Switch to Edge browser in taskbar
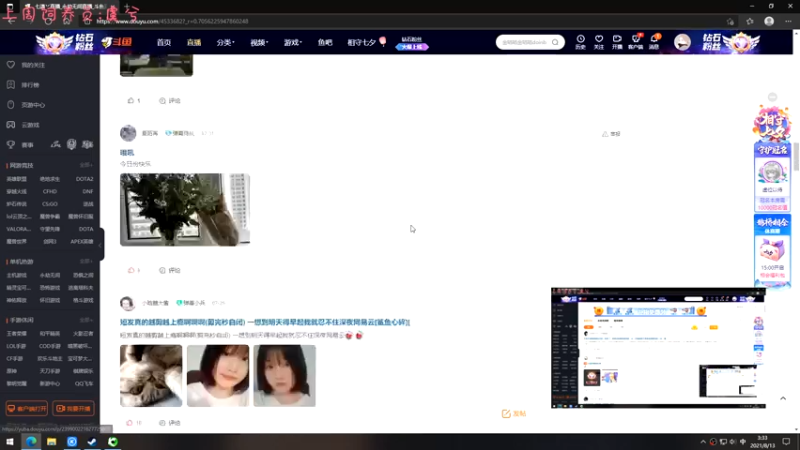 31,442
